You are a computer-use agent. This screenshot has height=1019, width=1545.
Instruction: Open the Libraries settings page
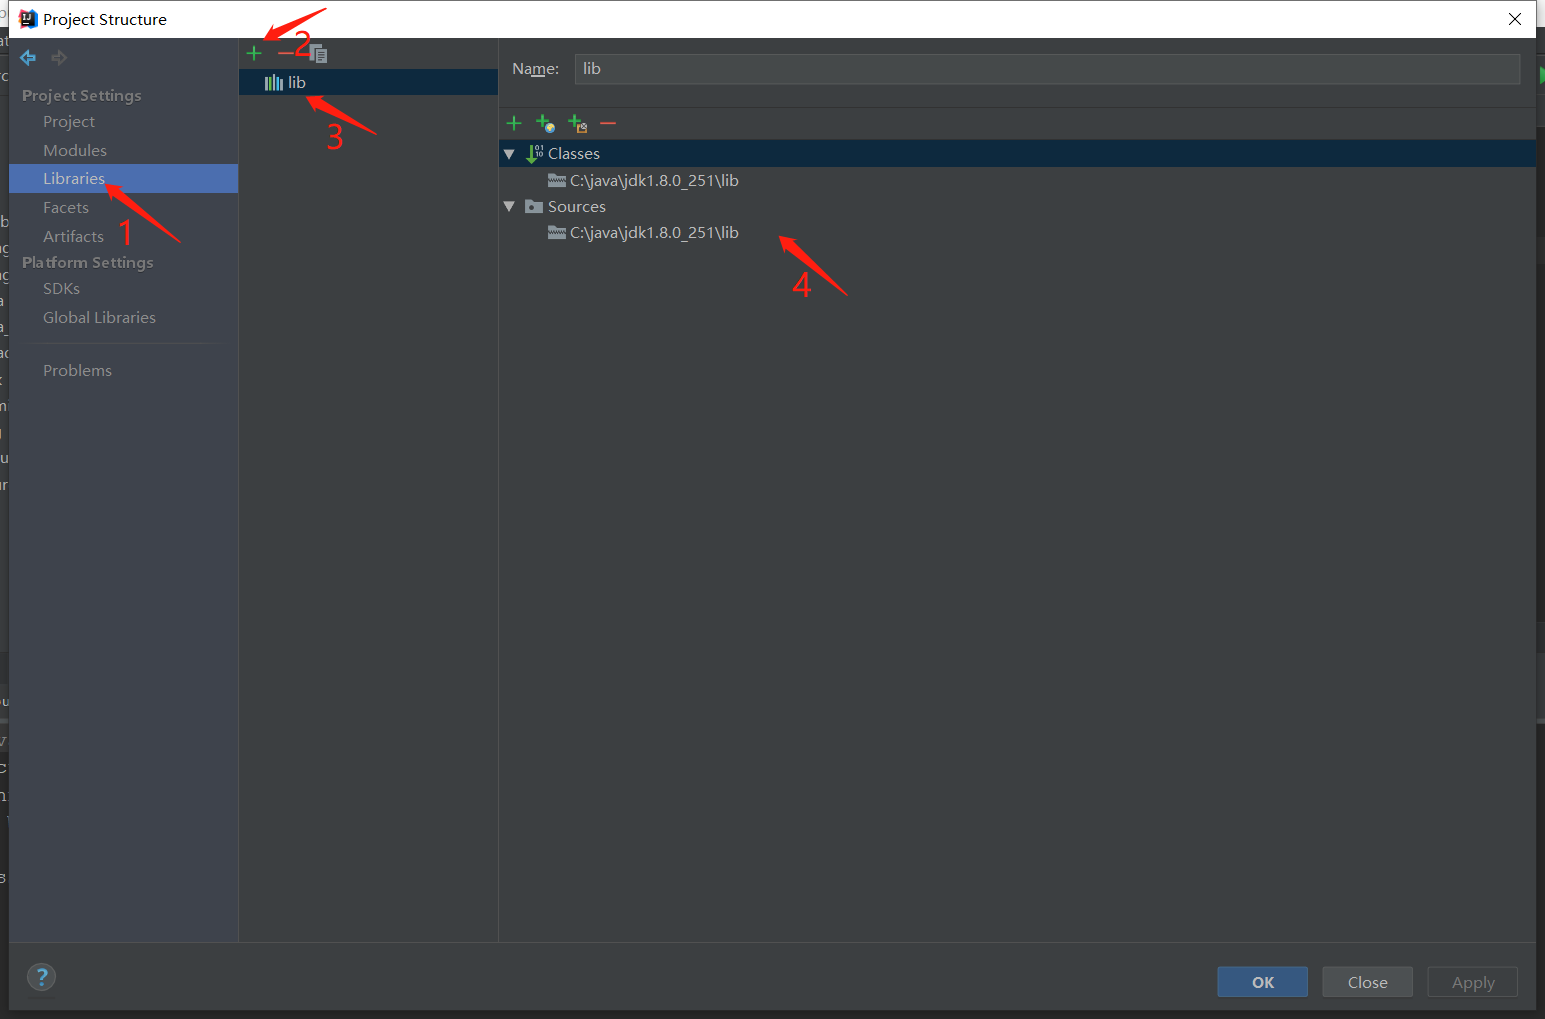[123, 178]
